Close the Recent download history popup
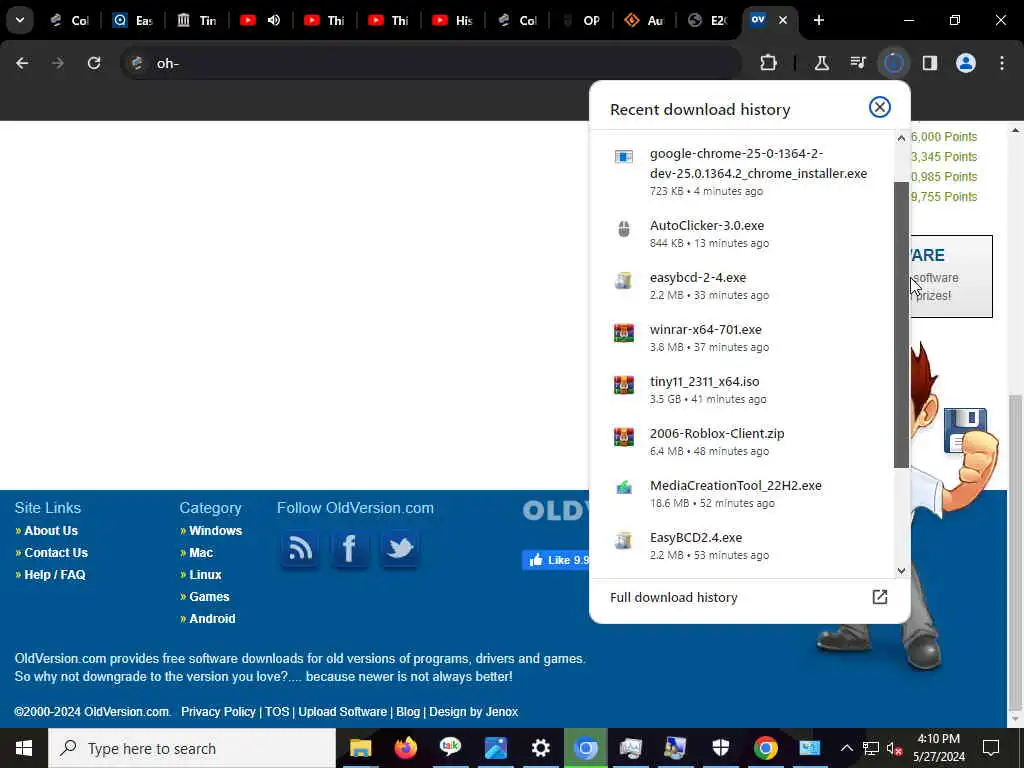 (879, 107)
